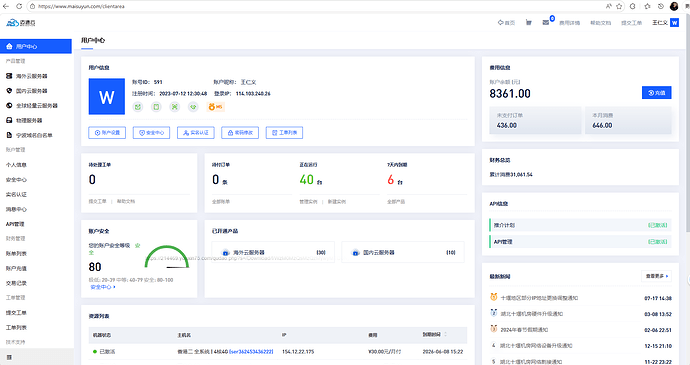Click the first green verification badge icon
Image resolution: width=690 pixels, height=365 pixels.
(138, 107)
